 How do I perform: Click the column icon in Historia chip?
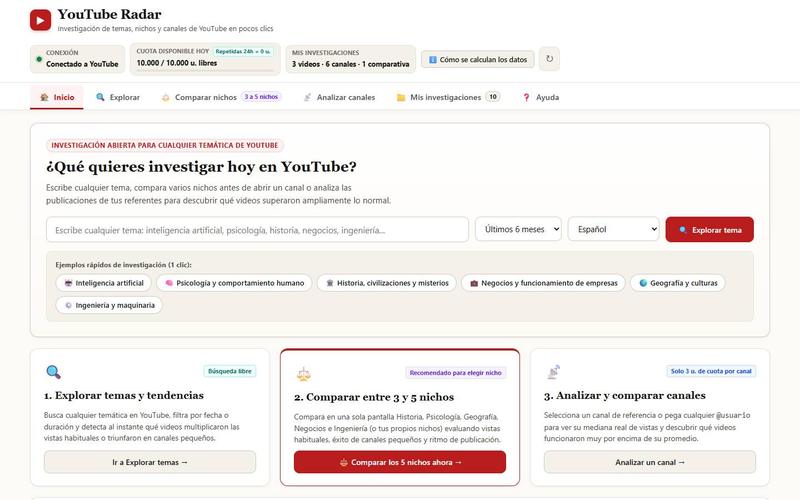(330, 283)
